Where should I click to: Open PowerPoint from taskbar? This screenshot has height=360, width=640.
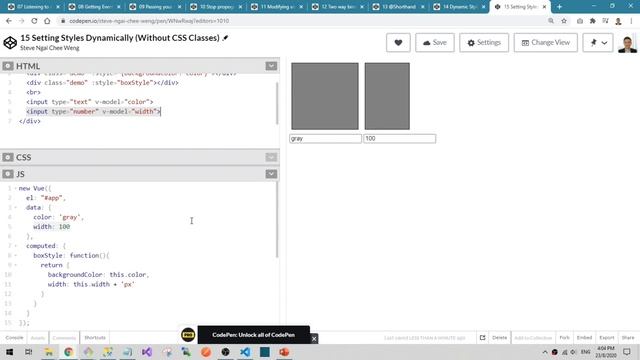click(284, 352)
